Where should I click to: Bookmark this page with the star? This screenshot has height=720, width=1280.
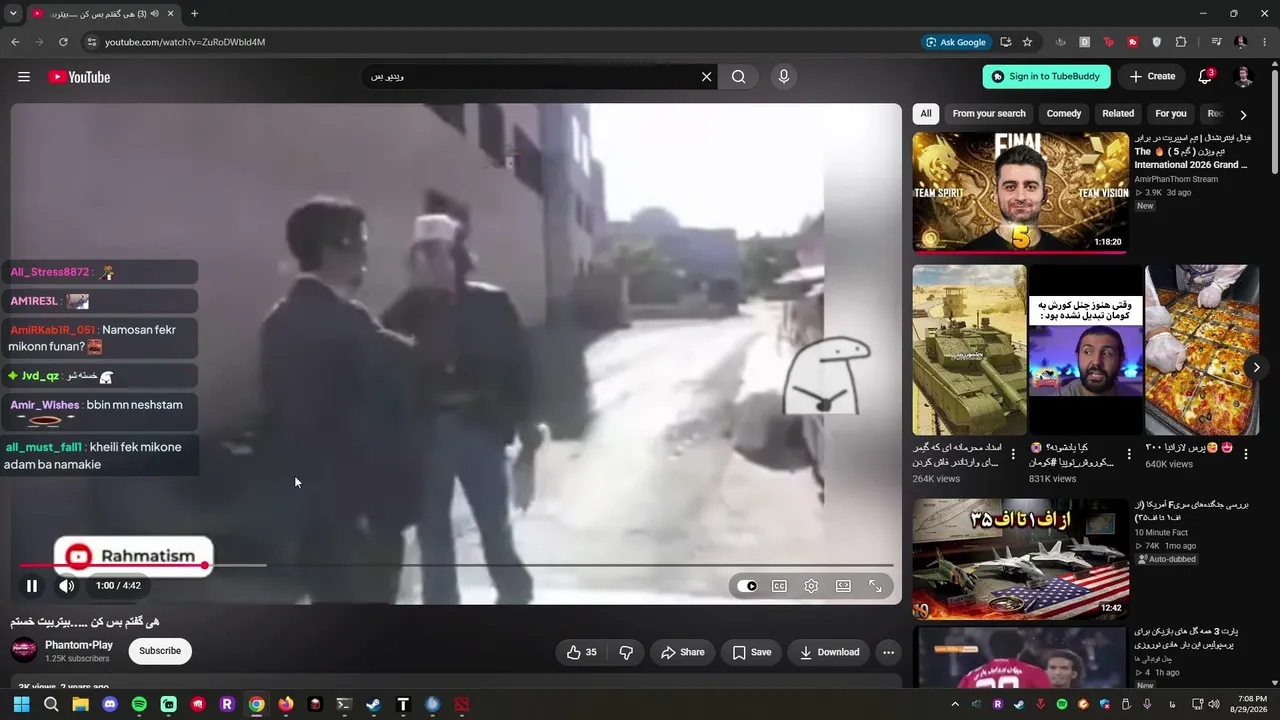click(x=1027, y=42)
